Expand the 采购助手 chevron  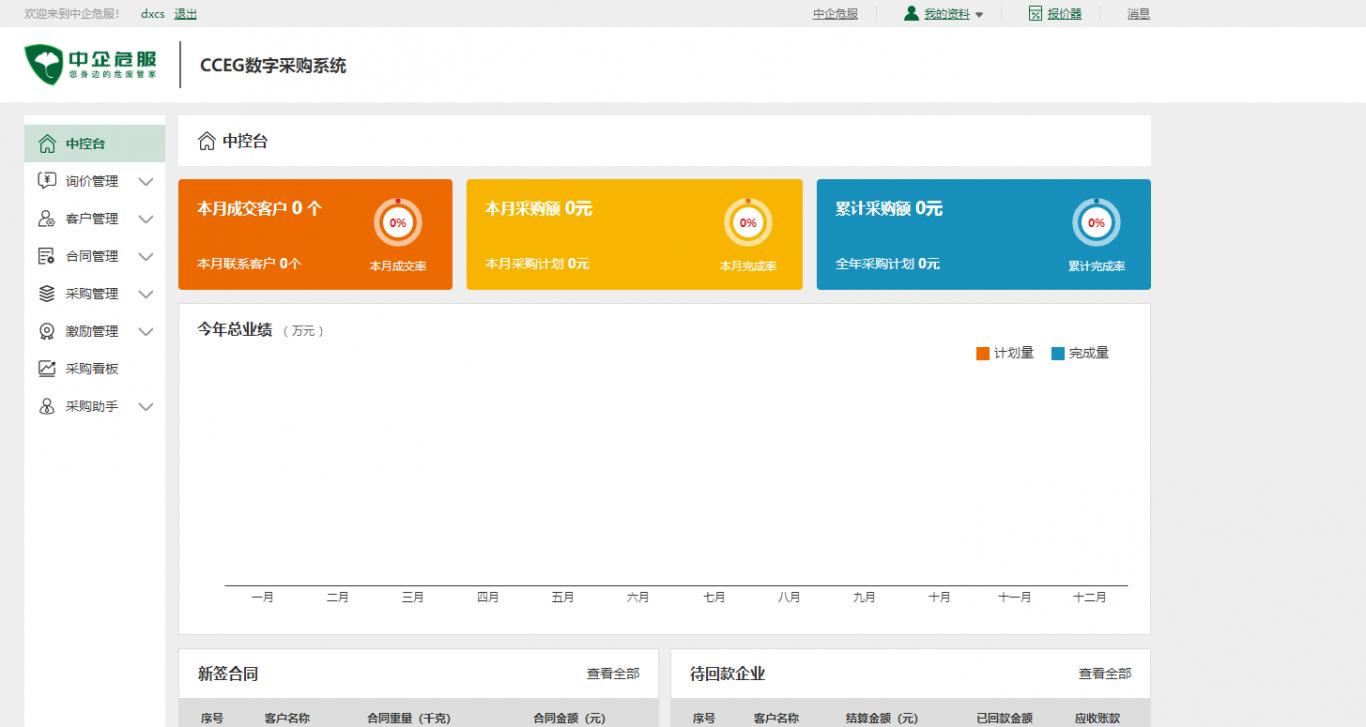coord(146,407)
